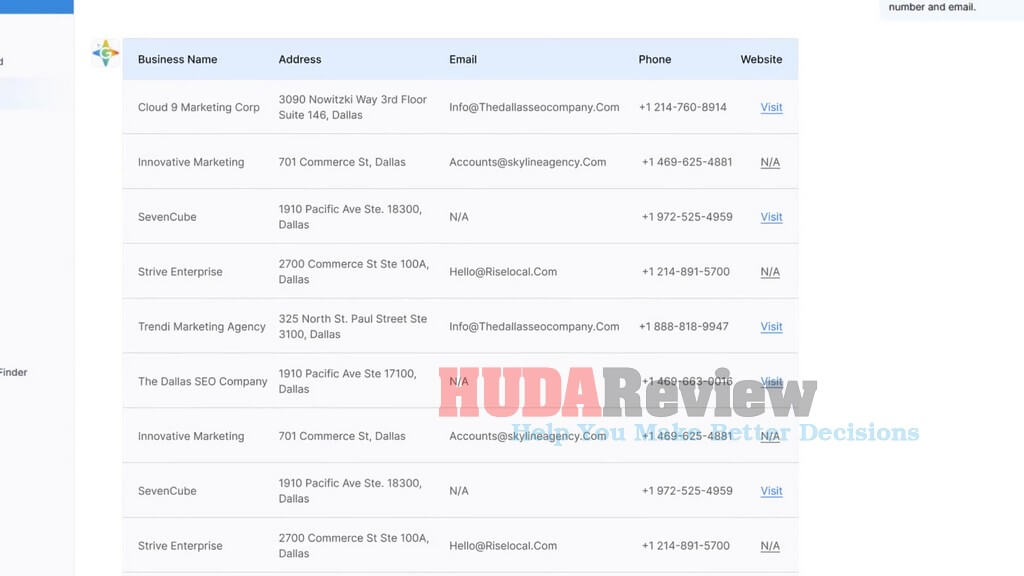Click the Phone column header
The image size is (1024, 576).
tap(655, 59)
